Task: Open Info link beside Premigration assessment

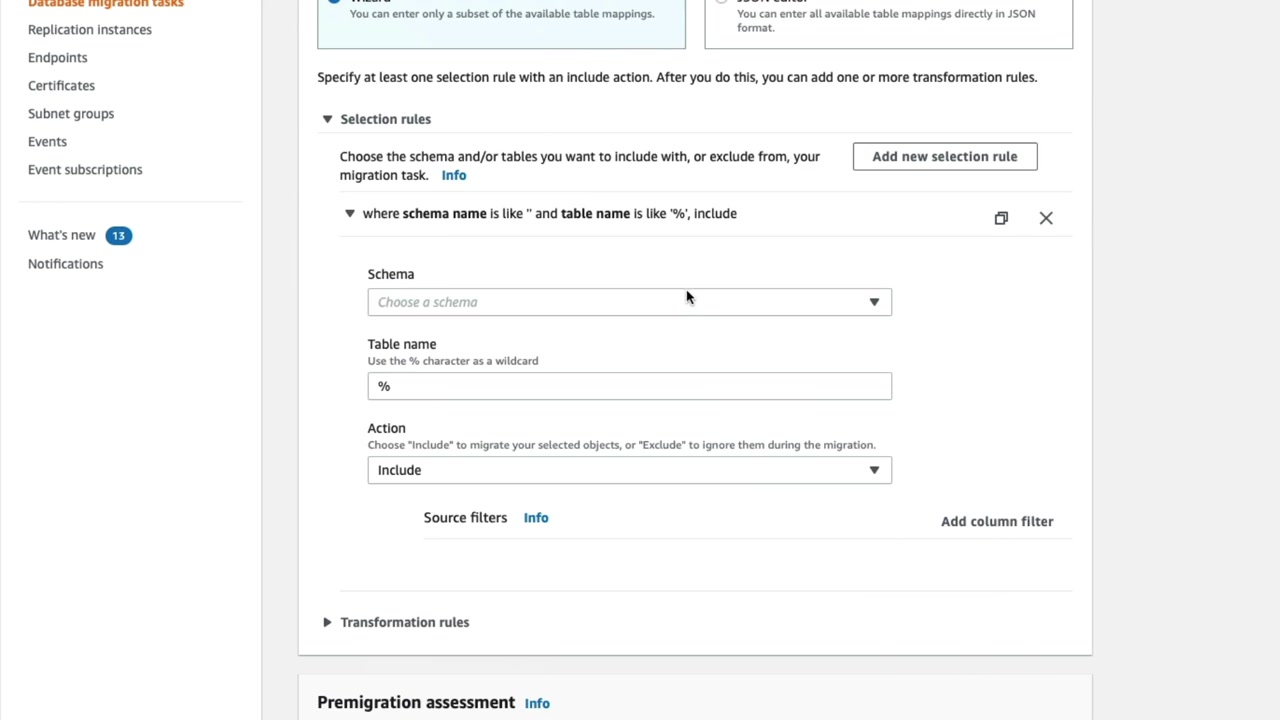Action: [537, 703]
